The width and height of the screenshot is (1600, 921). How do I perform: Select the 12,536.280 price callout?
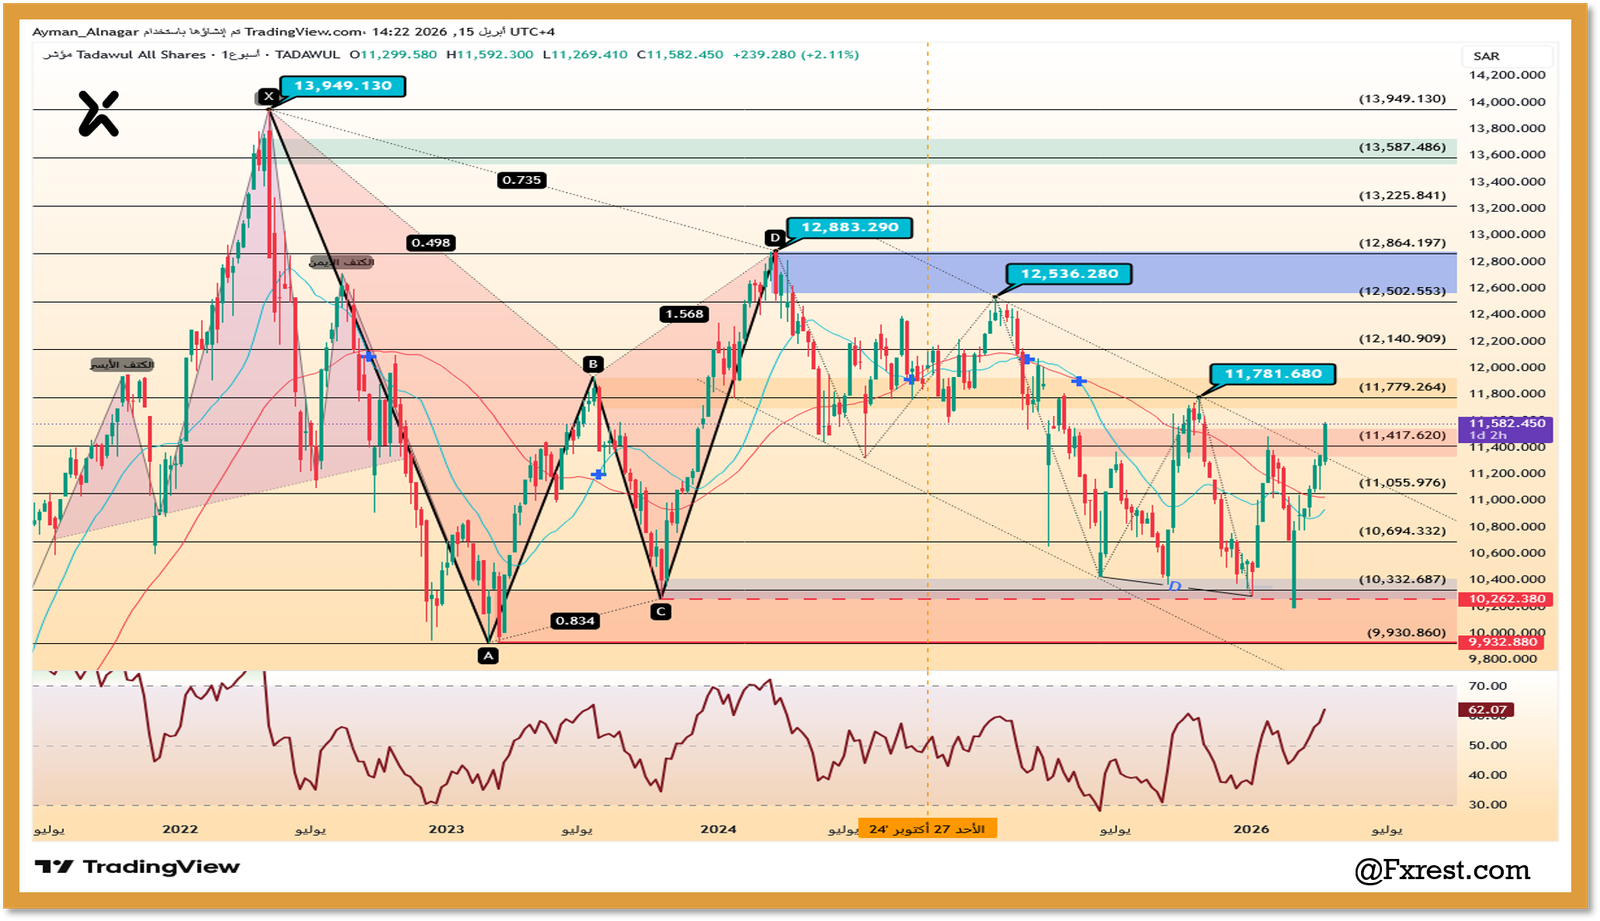coord(1069,274)
